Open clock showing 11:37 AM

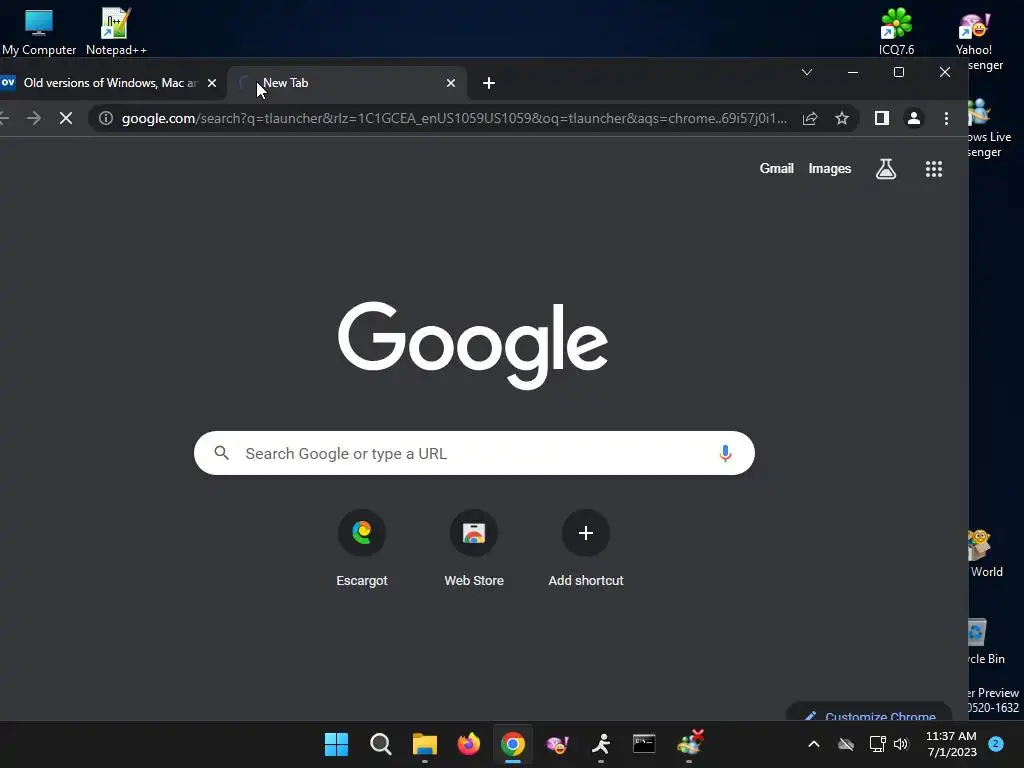[x=952, y=744]
